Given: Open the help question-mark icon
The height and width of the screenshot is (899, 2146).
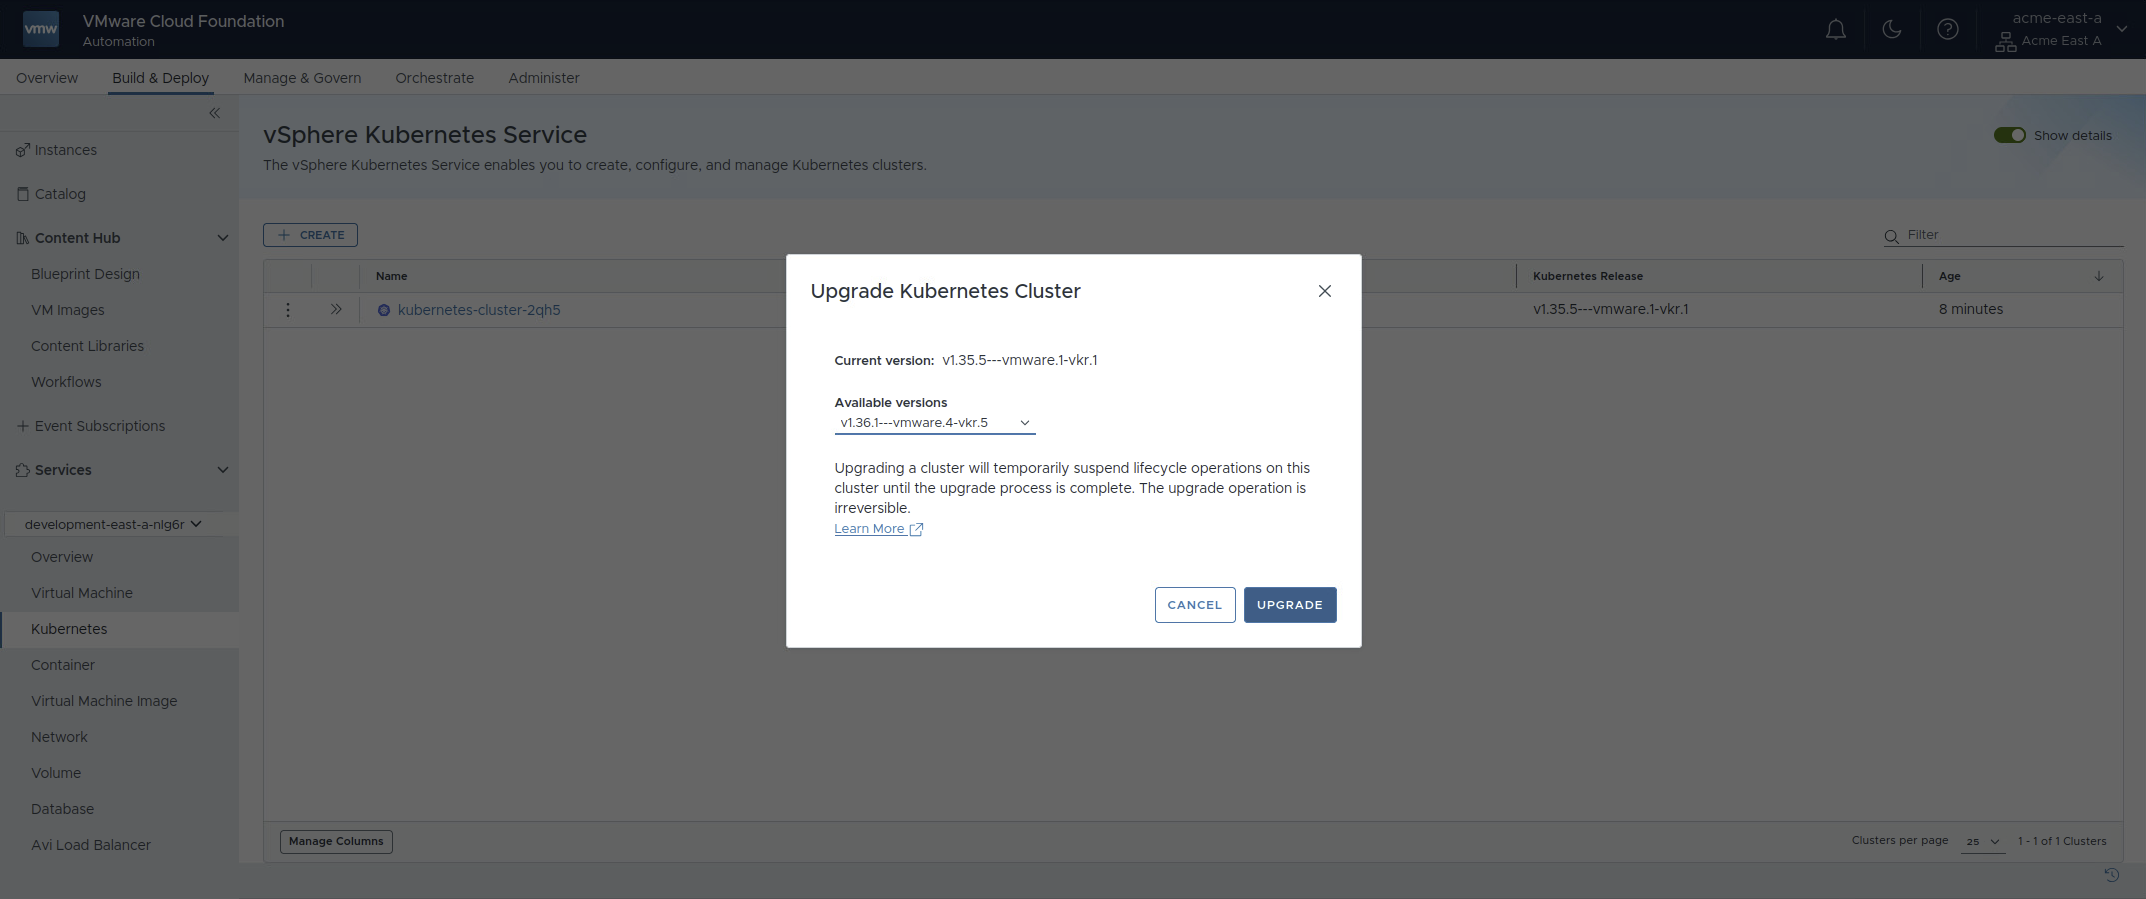Looking at the screenshot, I should click(x=1948, y=29).
